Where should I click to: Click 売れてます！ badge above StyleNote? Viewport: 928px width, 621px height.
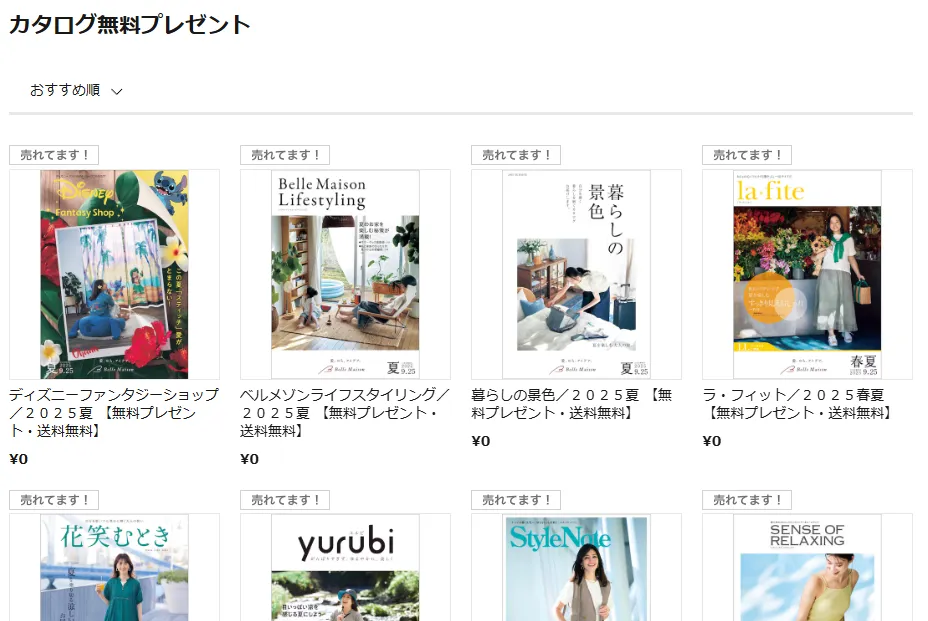click(x=515, y=500)
